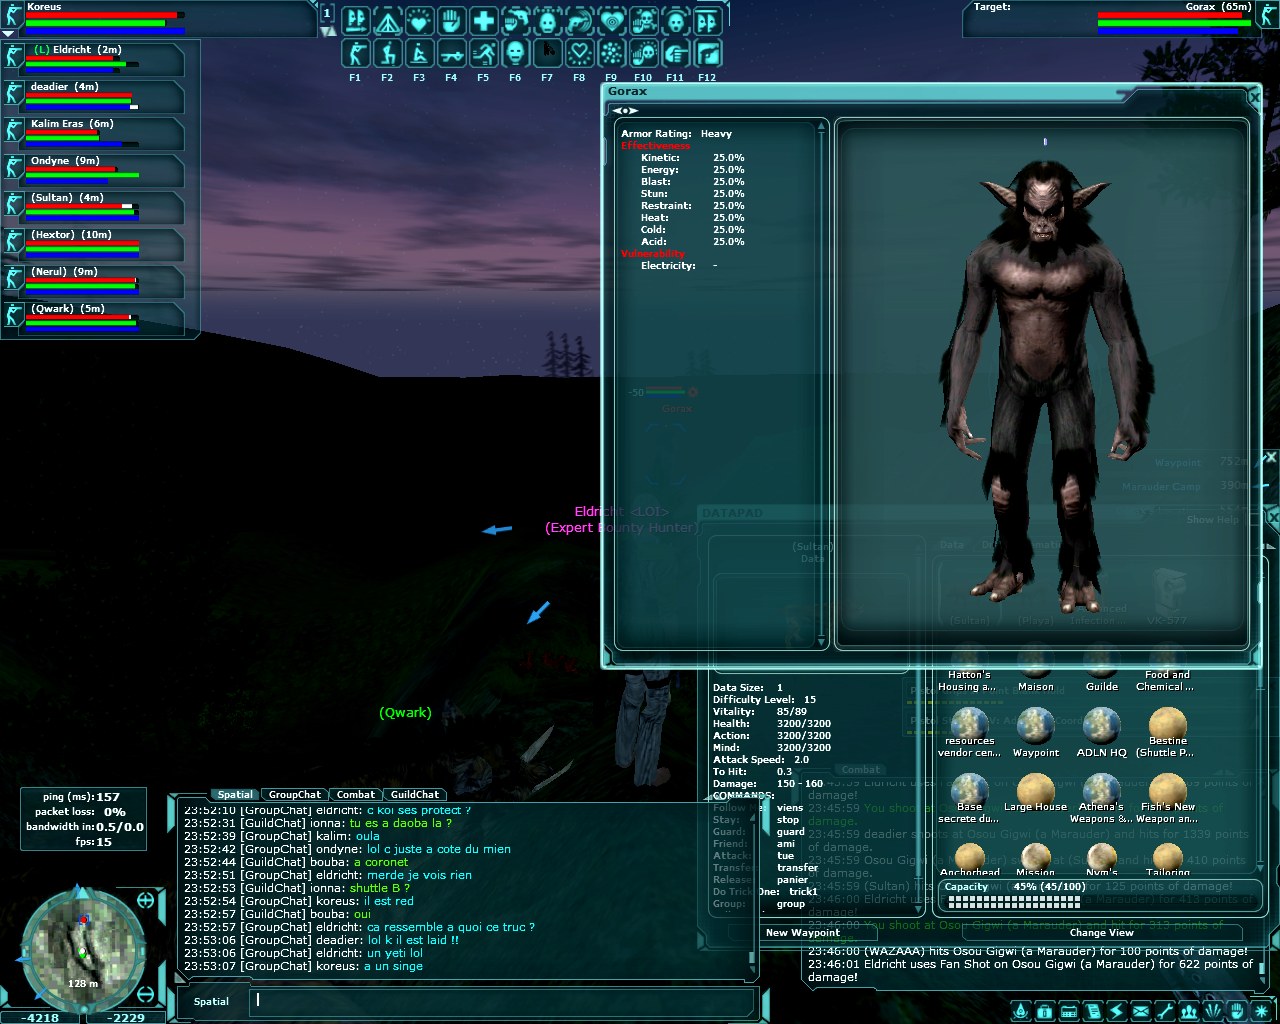Select group member Kalim Eras
The height and width of the screenshot is (1024, 1280).
[93, 133]
